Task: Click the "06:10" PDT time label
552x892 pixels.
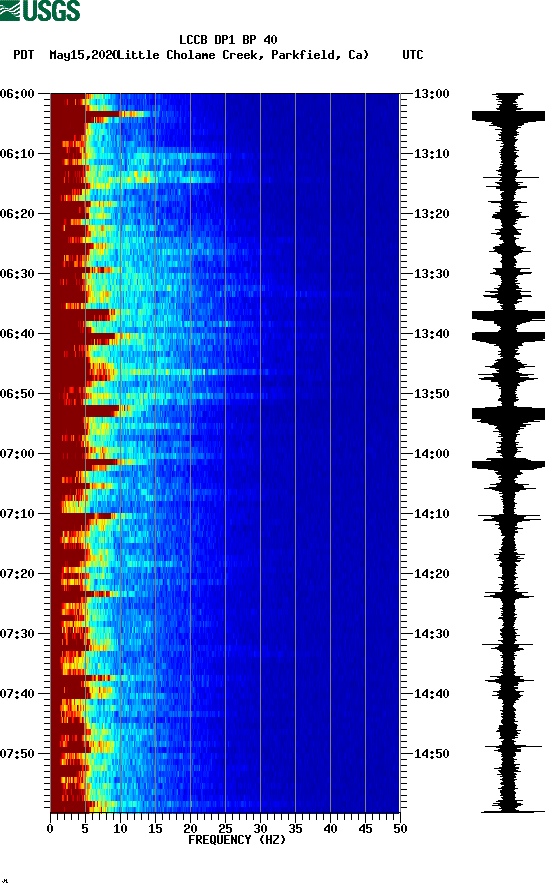Action: [17, 154]
